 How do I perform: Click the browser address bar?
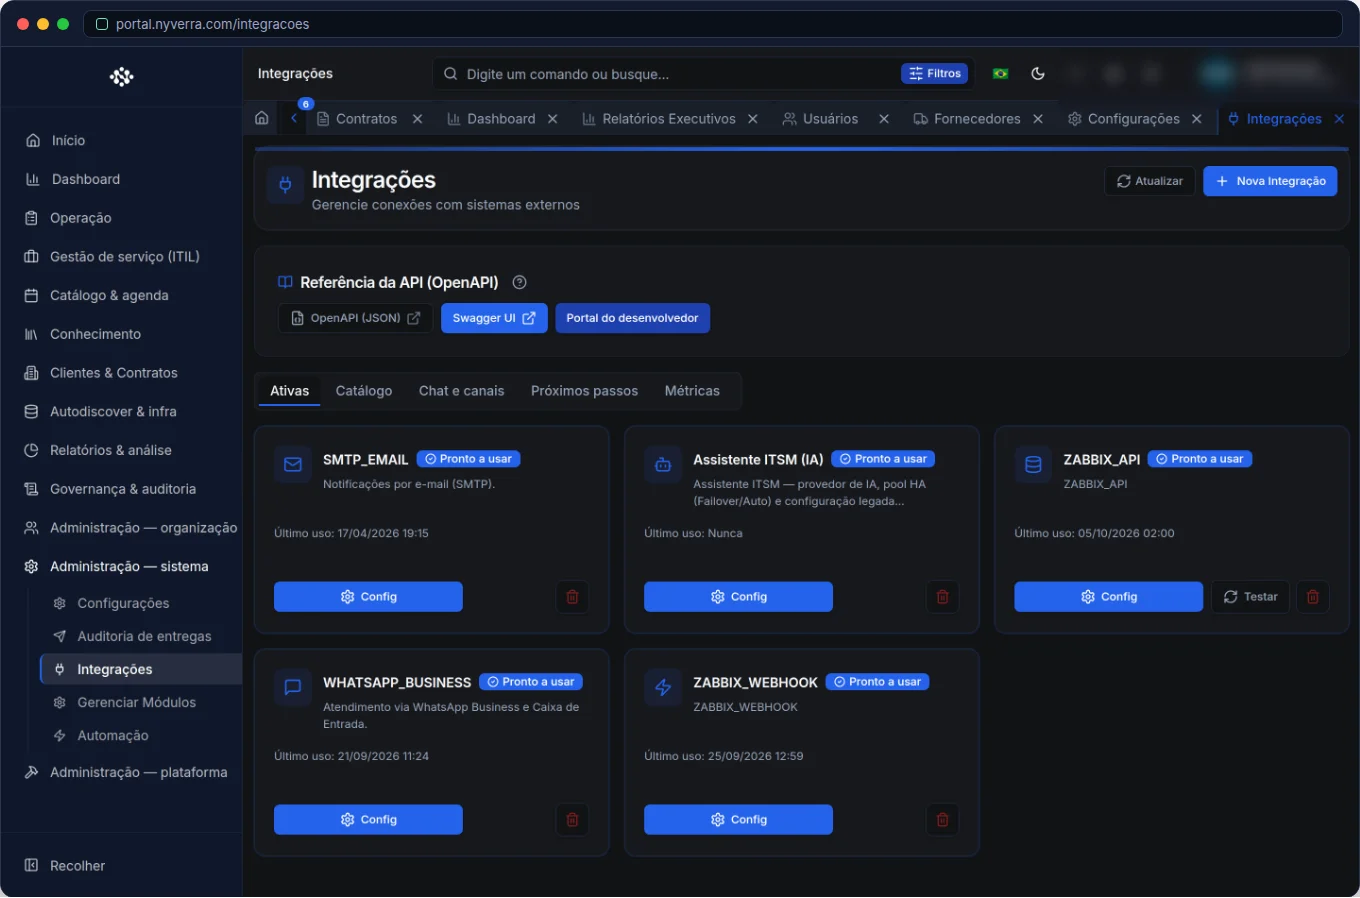(x=712, y=24)
